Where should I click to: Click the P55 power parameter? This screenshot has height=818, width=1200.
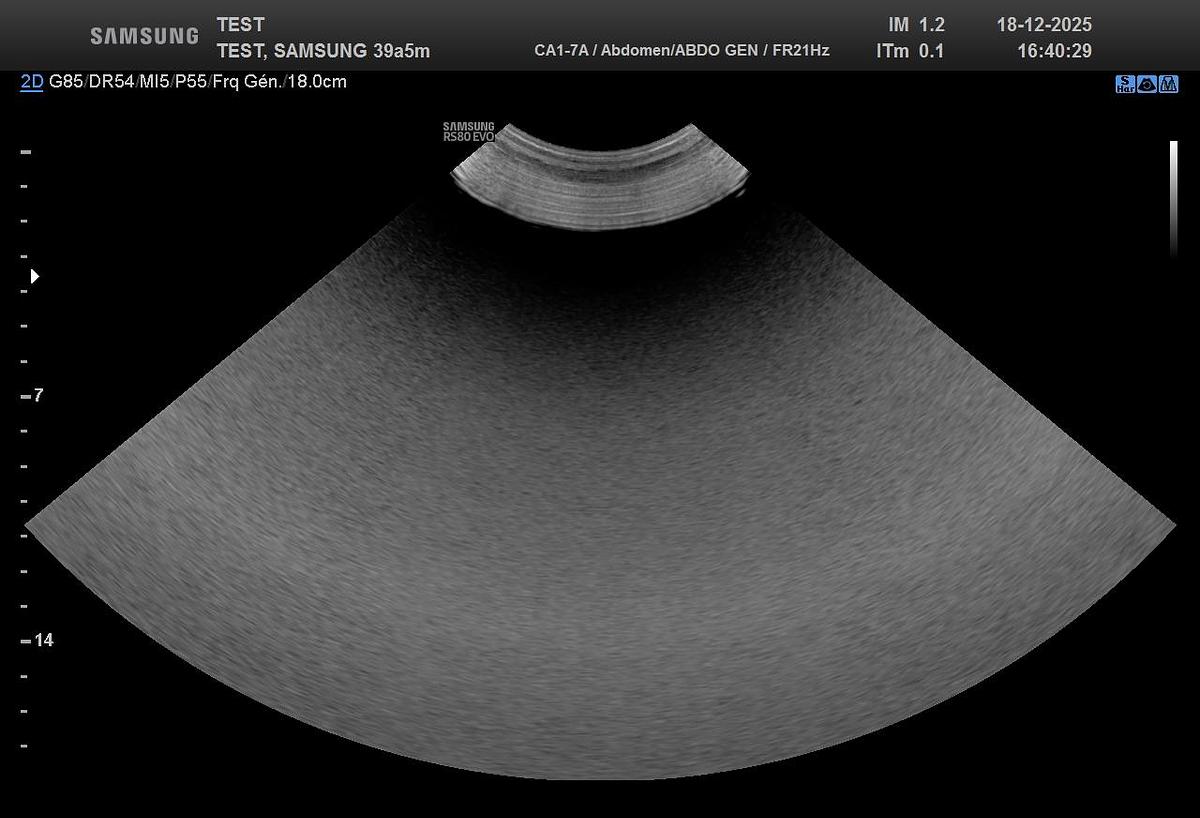193,82
